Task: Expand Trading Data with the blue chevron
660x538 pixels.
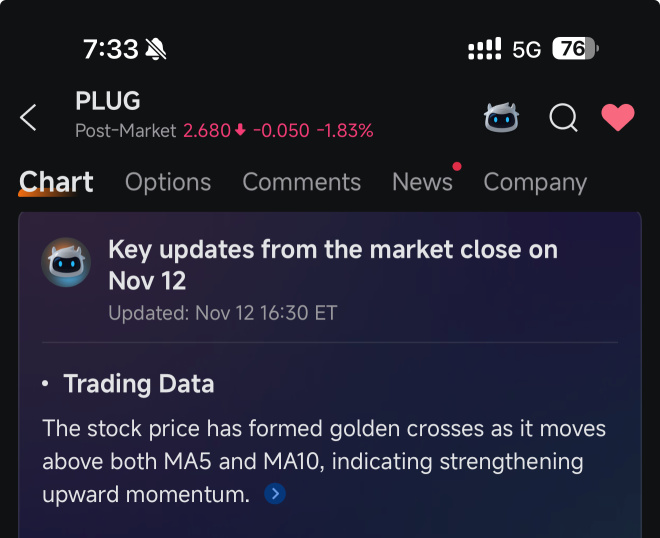Action: [275, 494]
